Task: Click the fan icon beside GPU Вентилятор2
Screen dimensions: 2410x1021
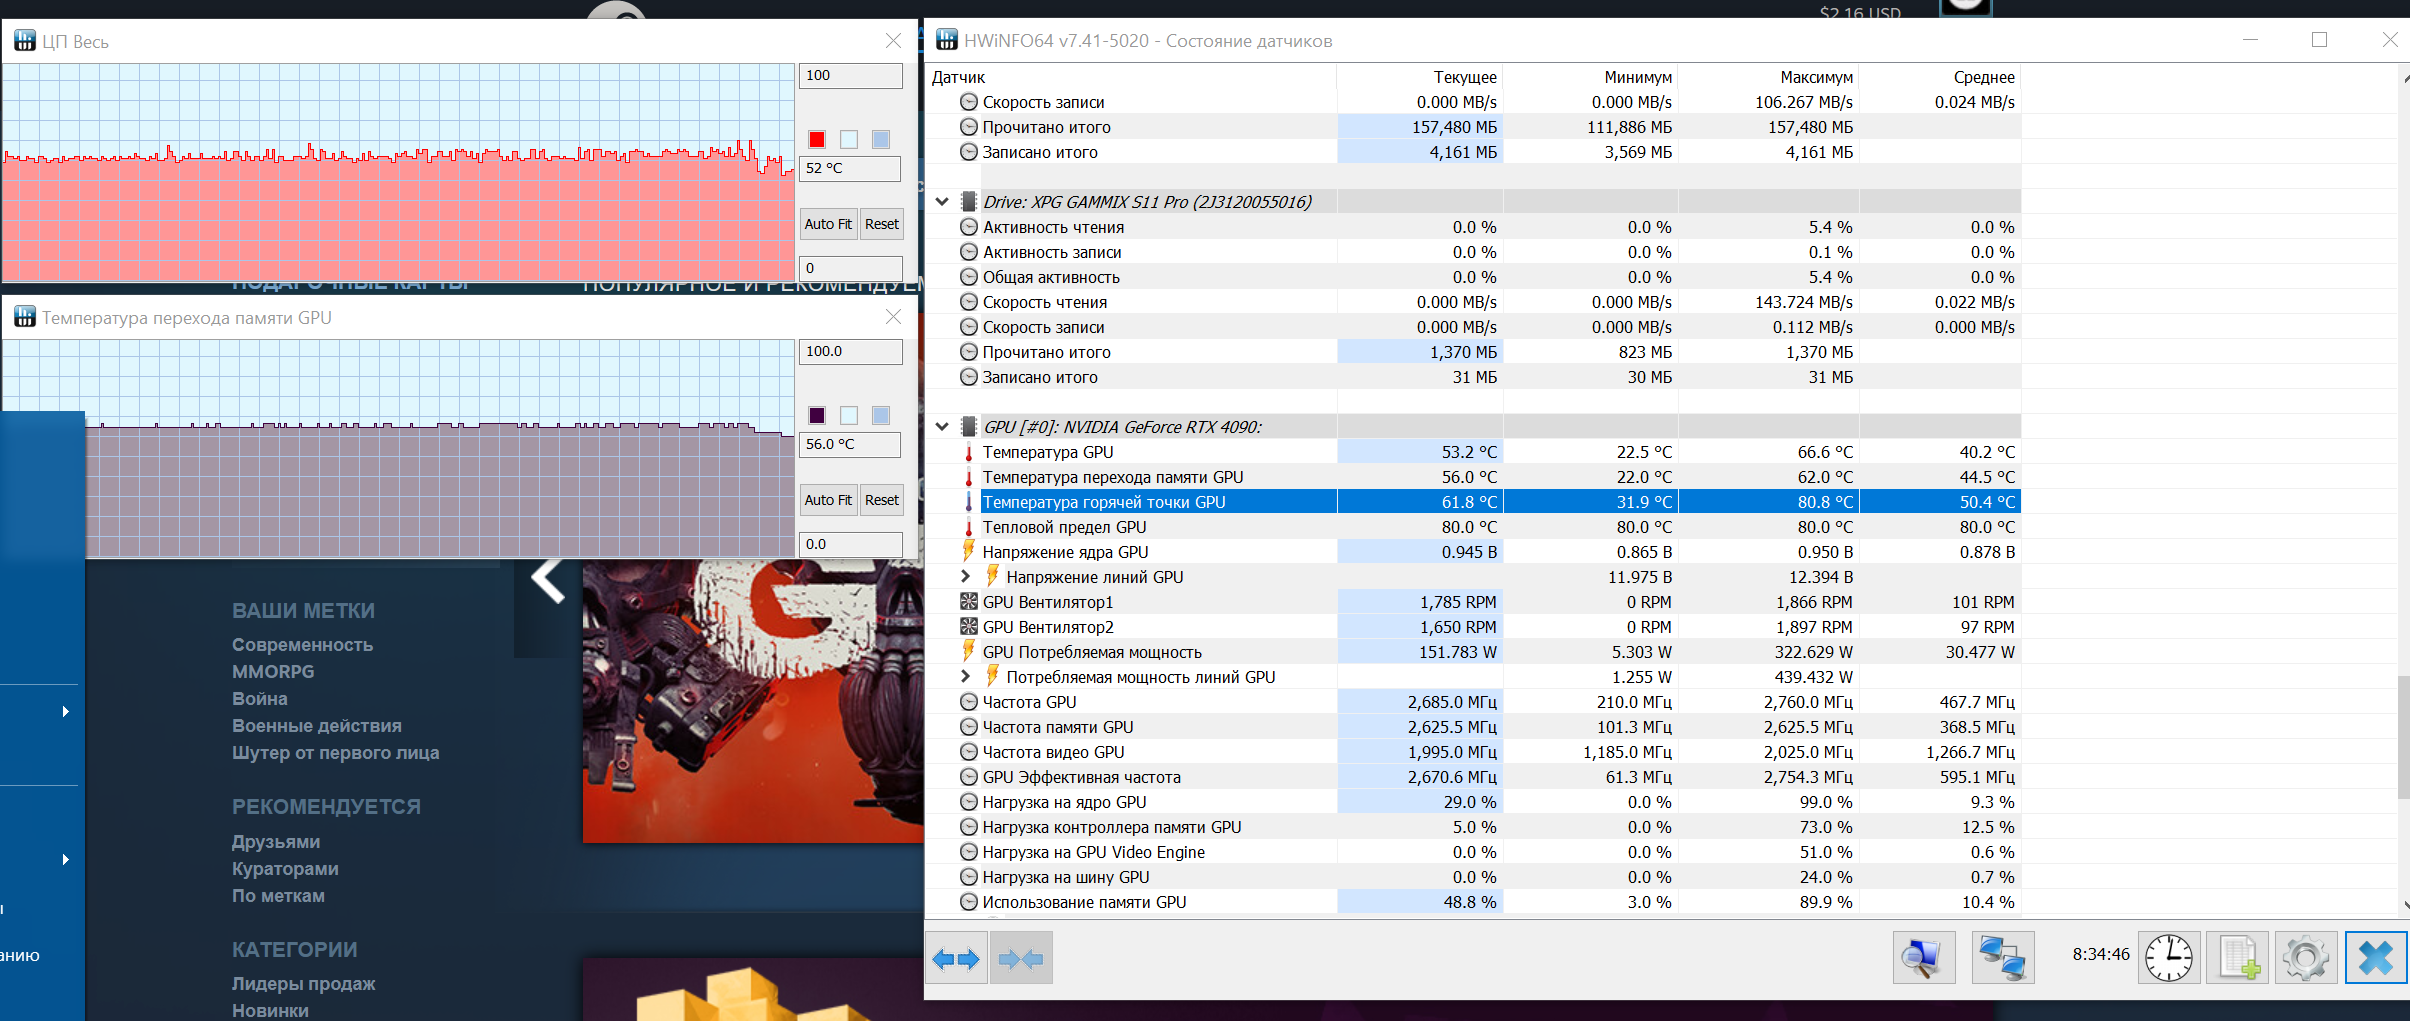Action: click(968, 627)
